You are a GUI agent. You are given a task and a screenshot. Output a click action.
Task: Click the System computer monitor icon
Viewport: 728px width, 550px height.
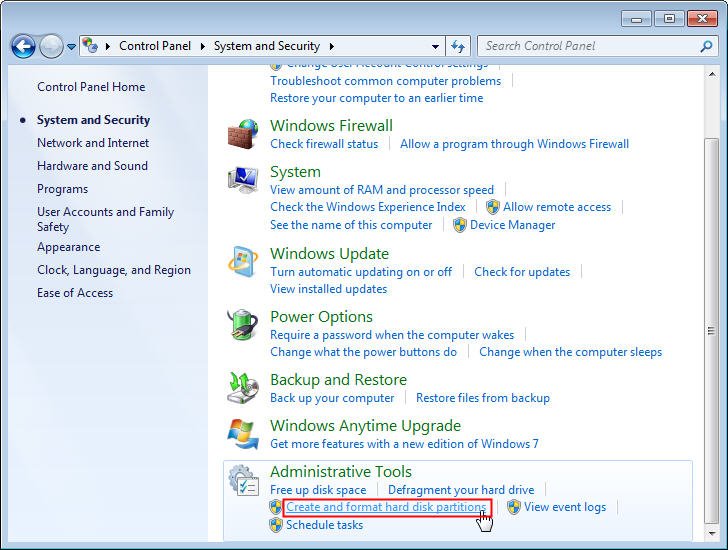[x=243, y=180]
